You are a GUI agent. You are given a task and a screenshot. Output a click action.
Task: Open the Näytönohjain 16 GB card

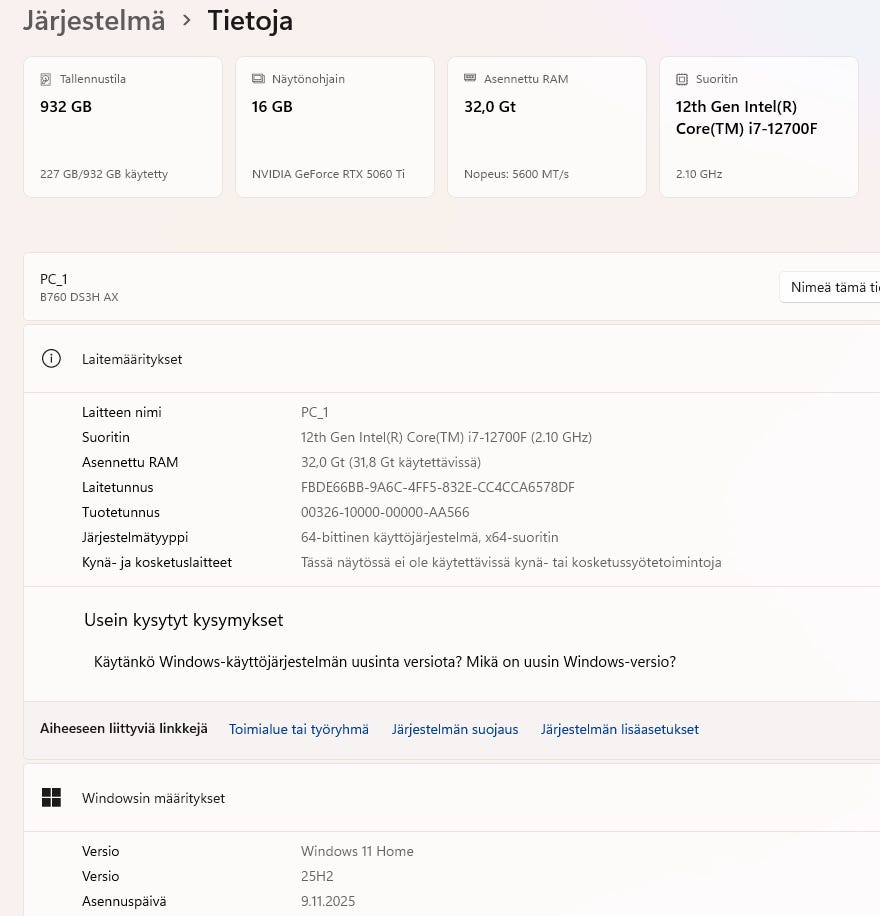(335, 127)
